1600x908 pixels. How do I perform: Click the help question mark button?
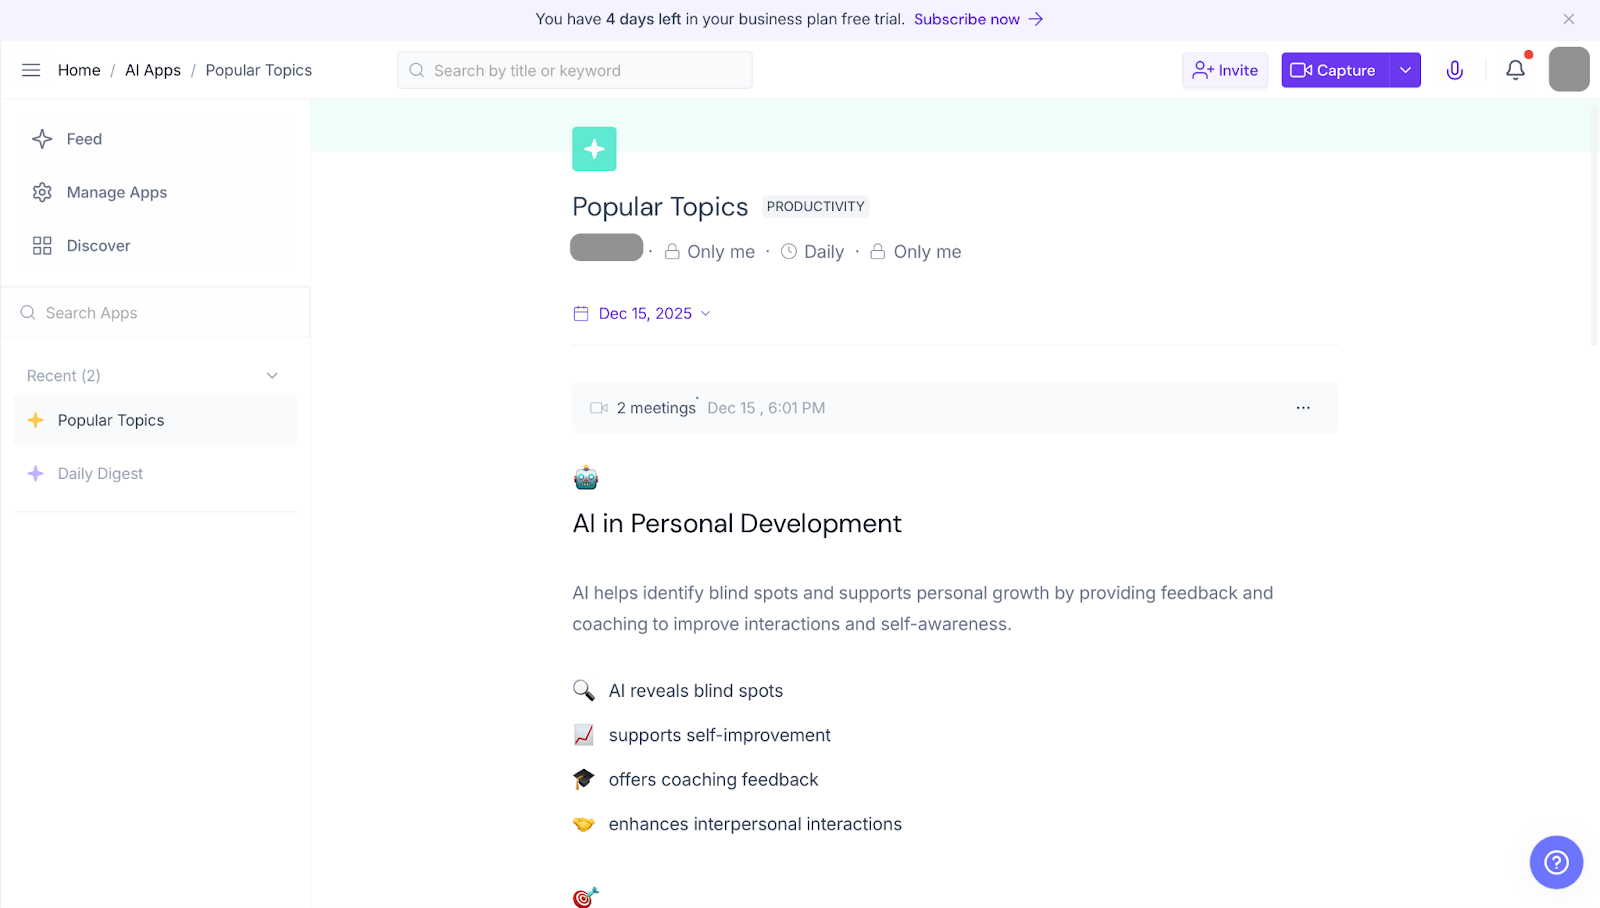tap(1555, 861)
